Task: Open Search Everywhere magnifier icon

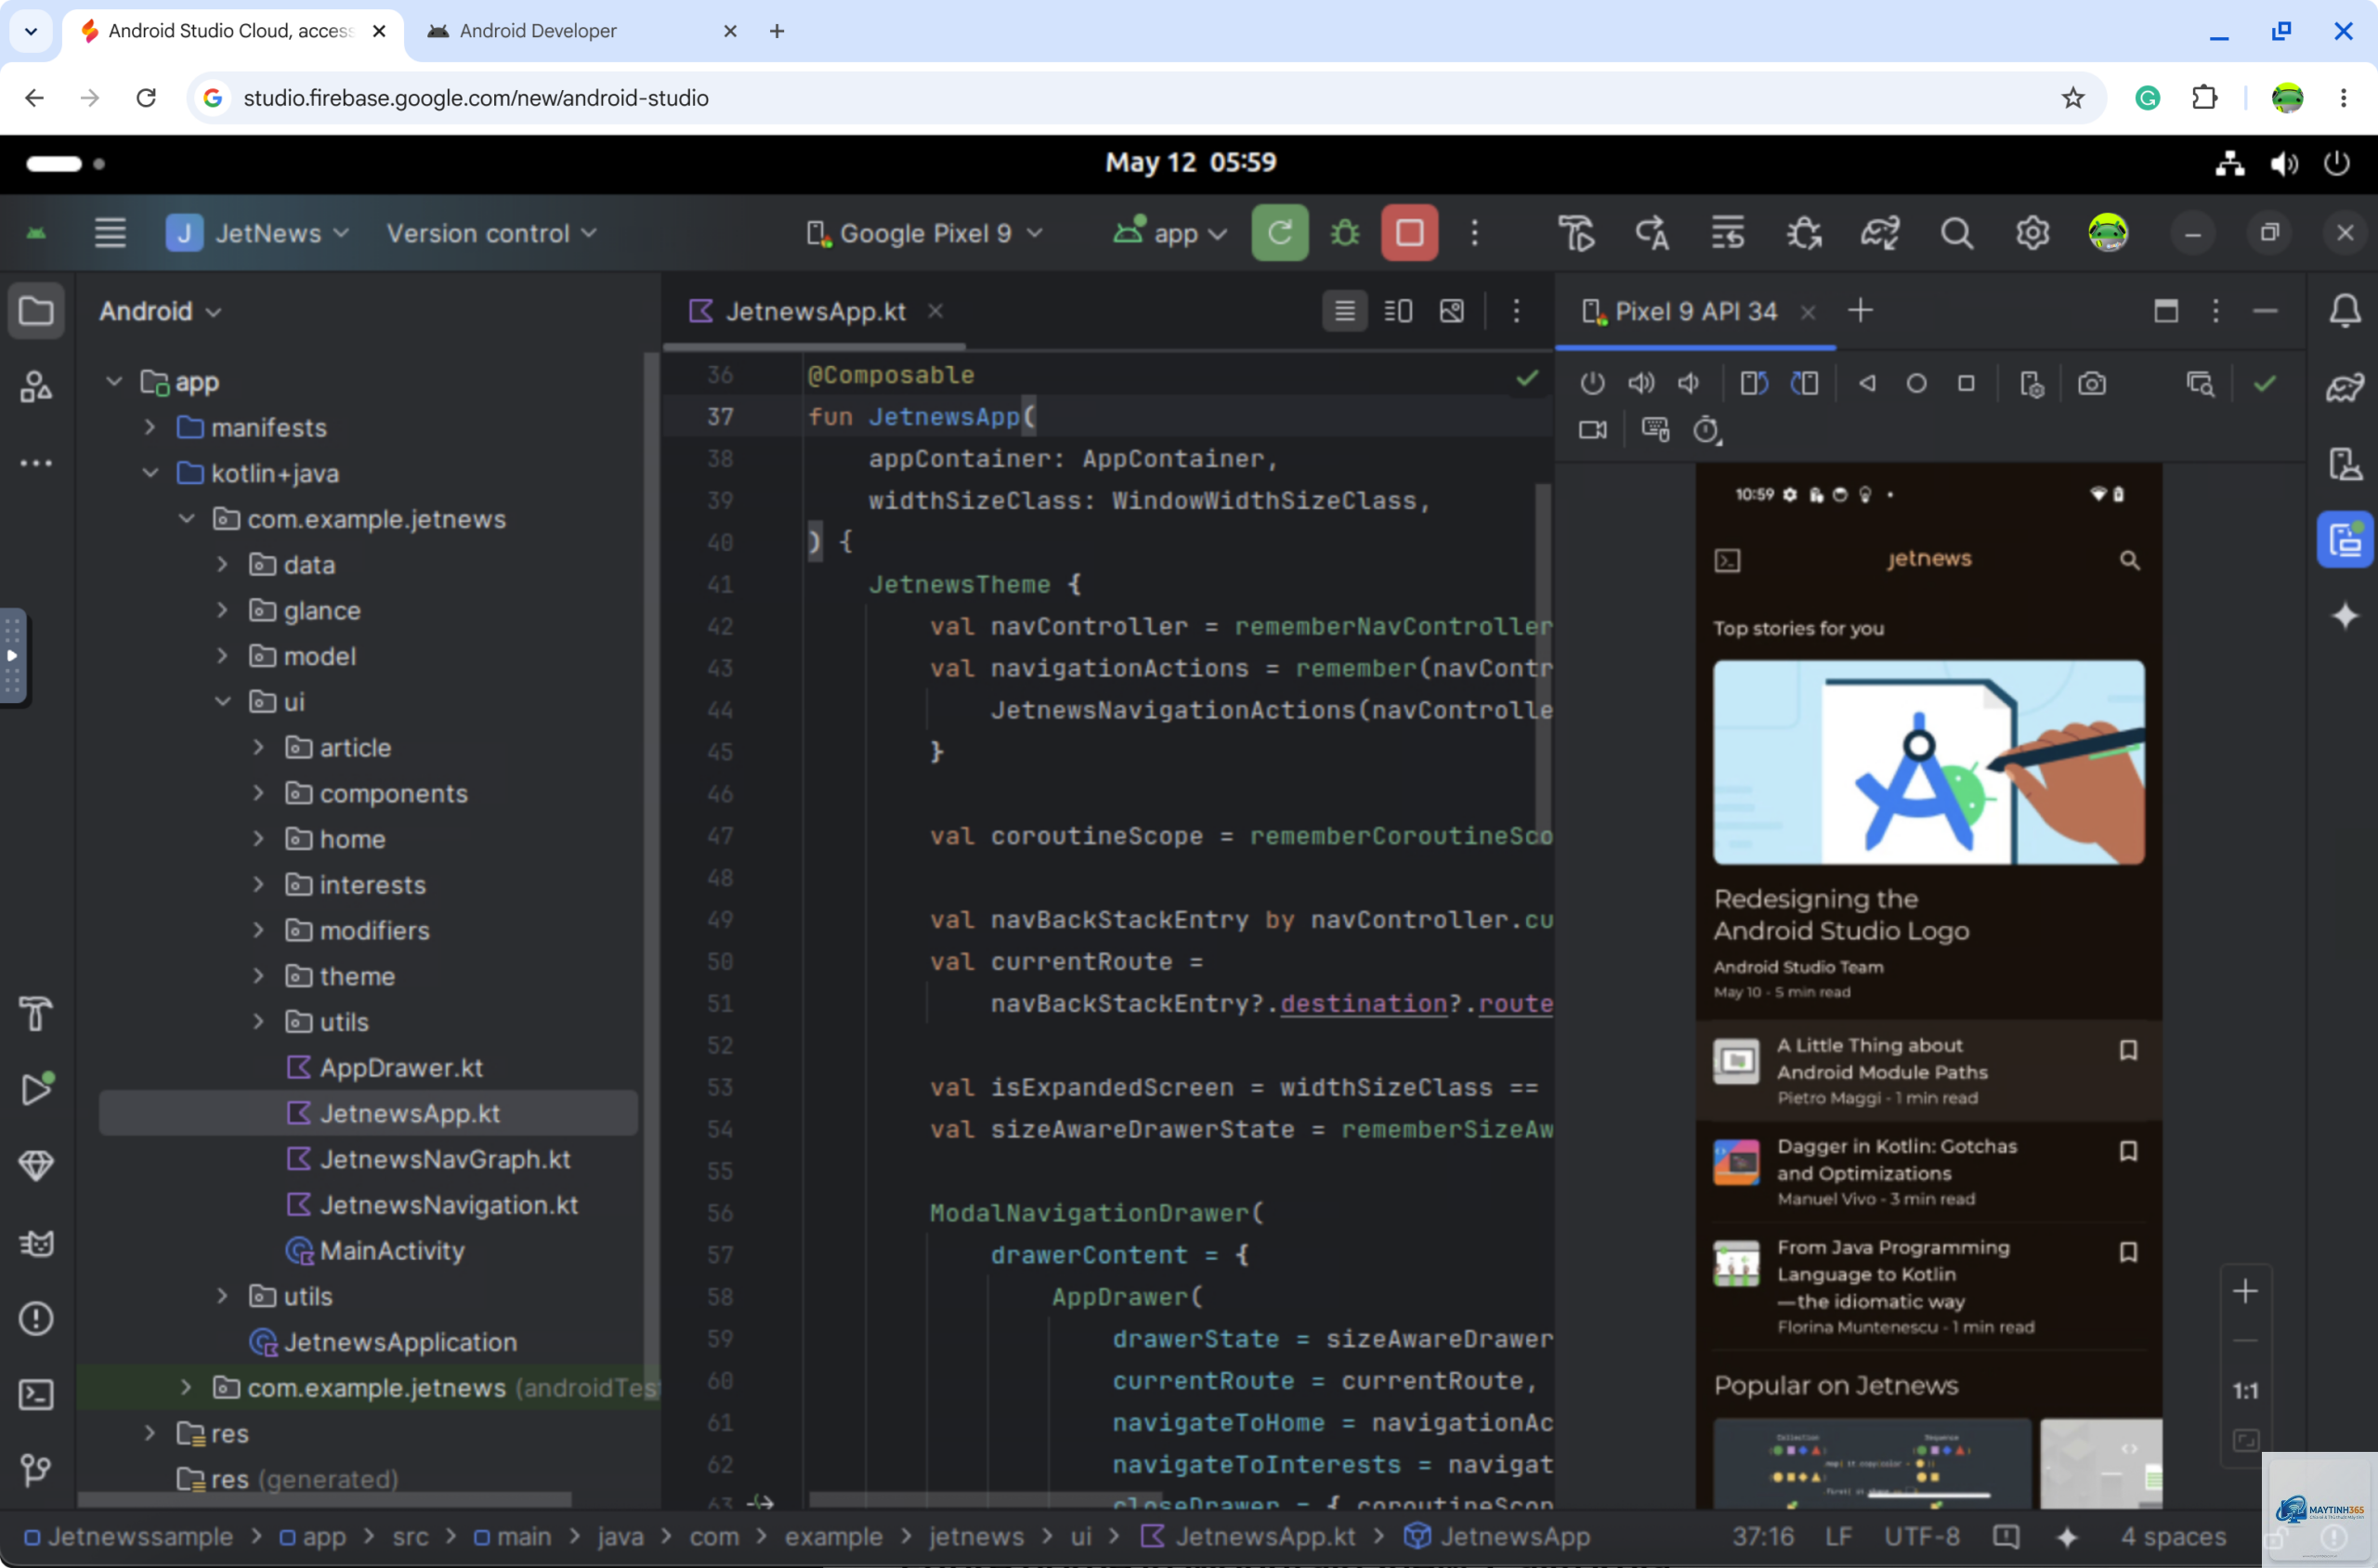Action: 1956,233
